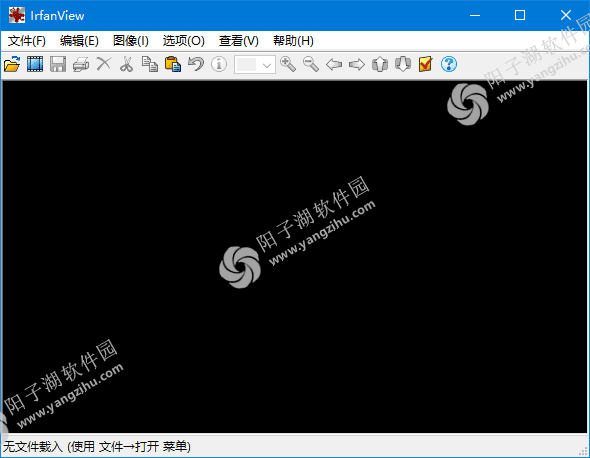Click the down arrow page icon
Image resolution: width=590 pixels, height=458 pixels.
click(x=403, y=64)
